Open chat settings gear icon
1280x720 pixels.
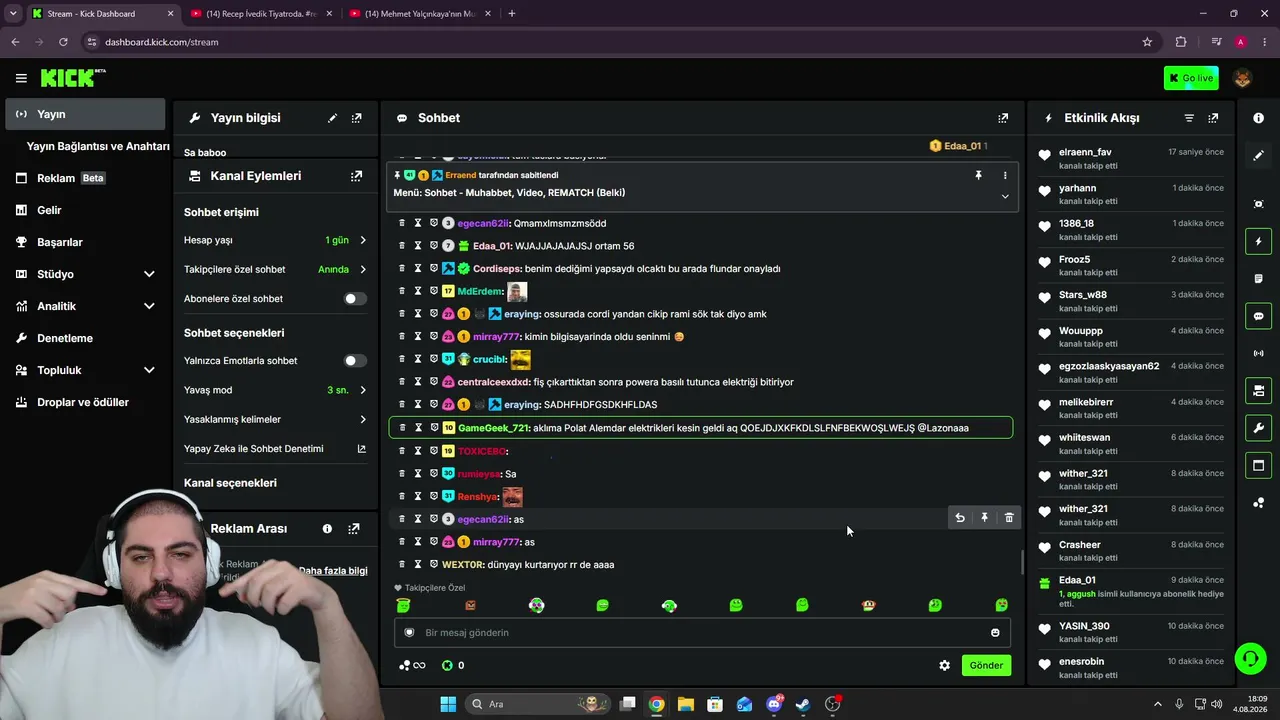coord(944,665)
